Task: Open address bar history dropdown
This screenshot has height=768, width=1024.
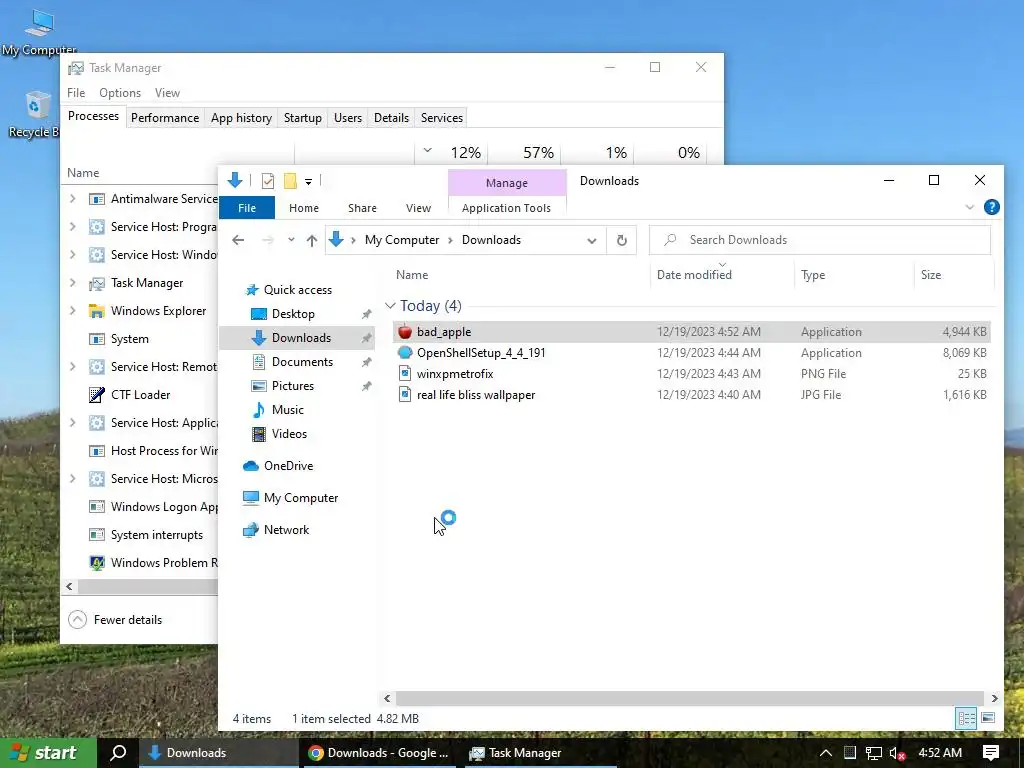Action: click(x=592, y=240)
